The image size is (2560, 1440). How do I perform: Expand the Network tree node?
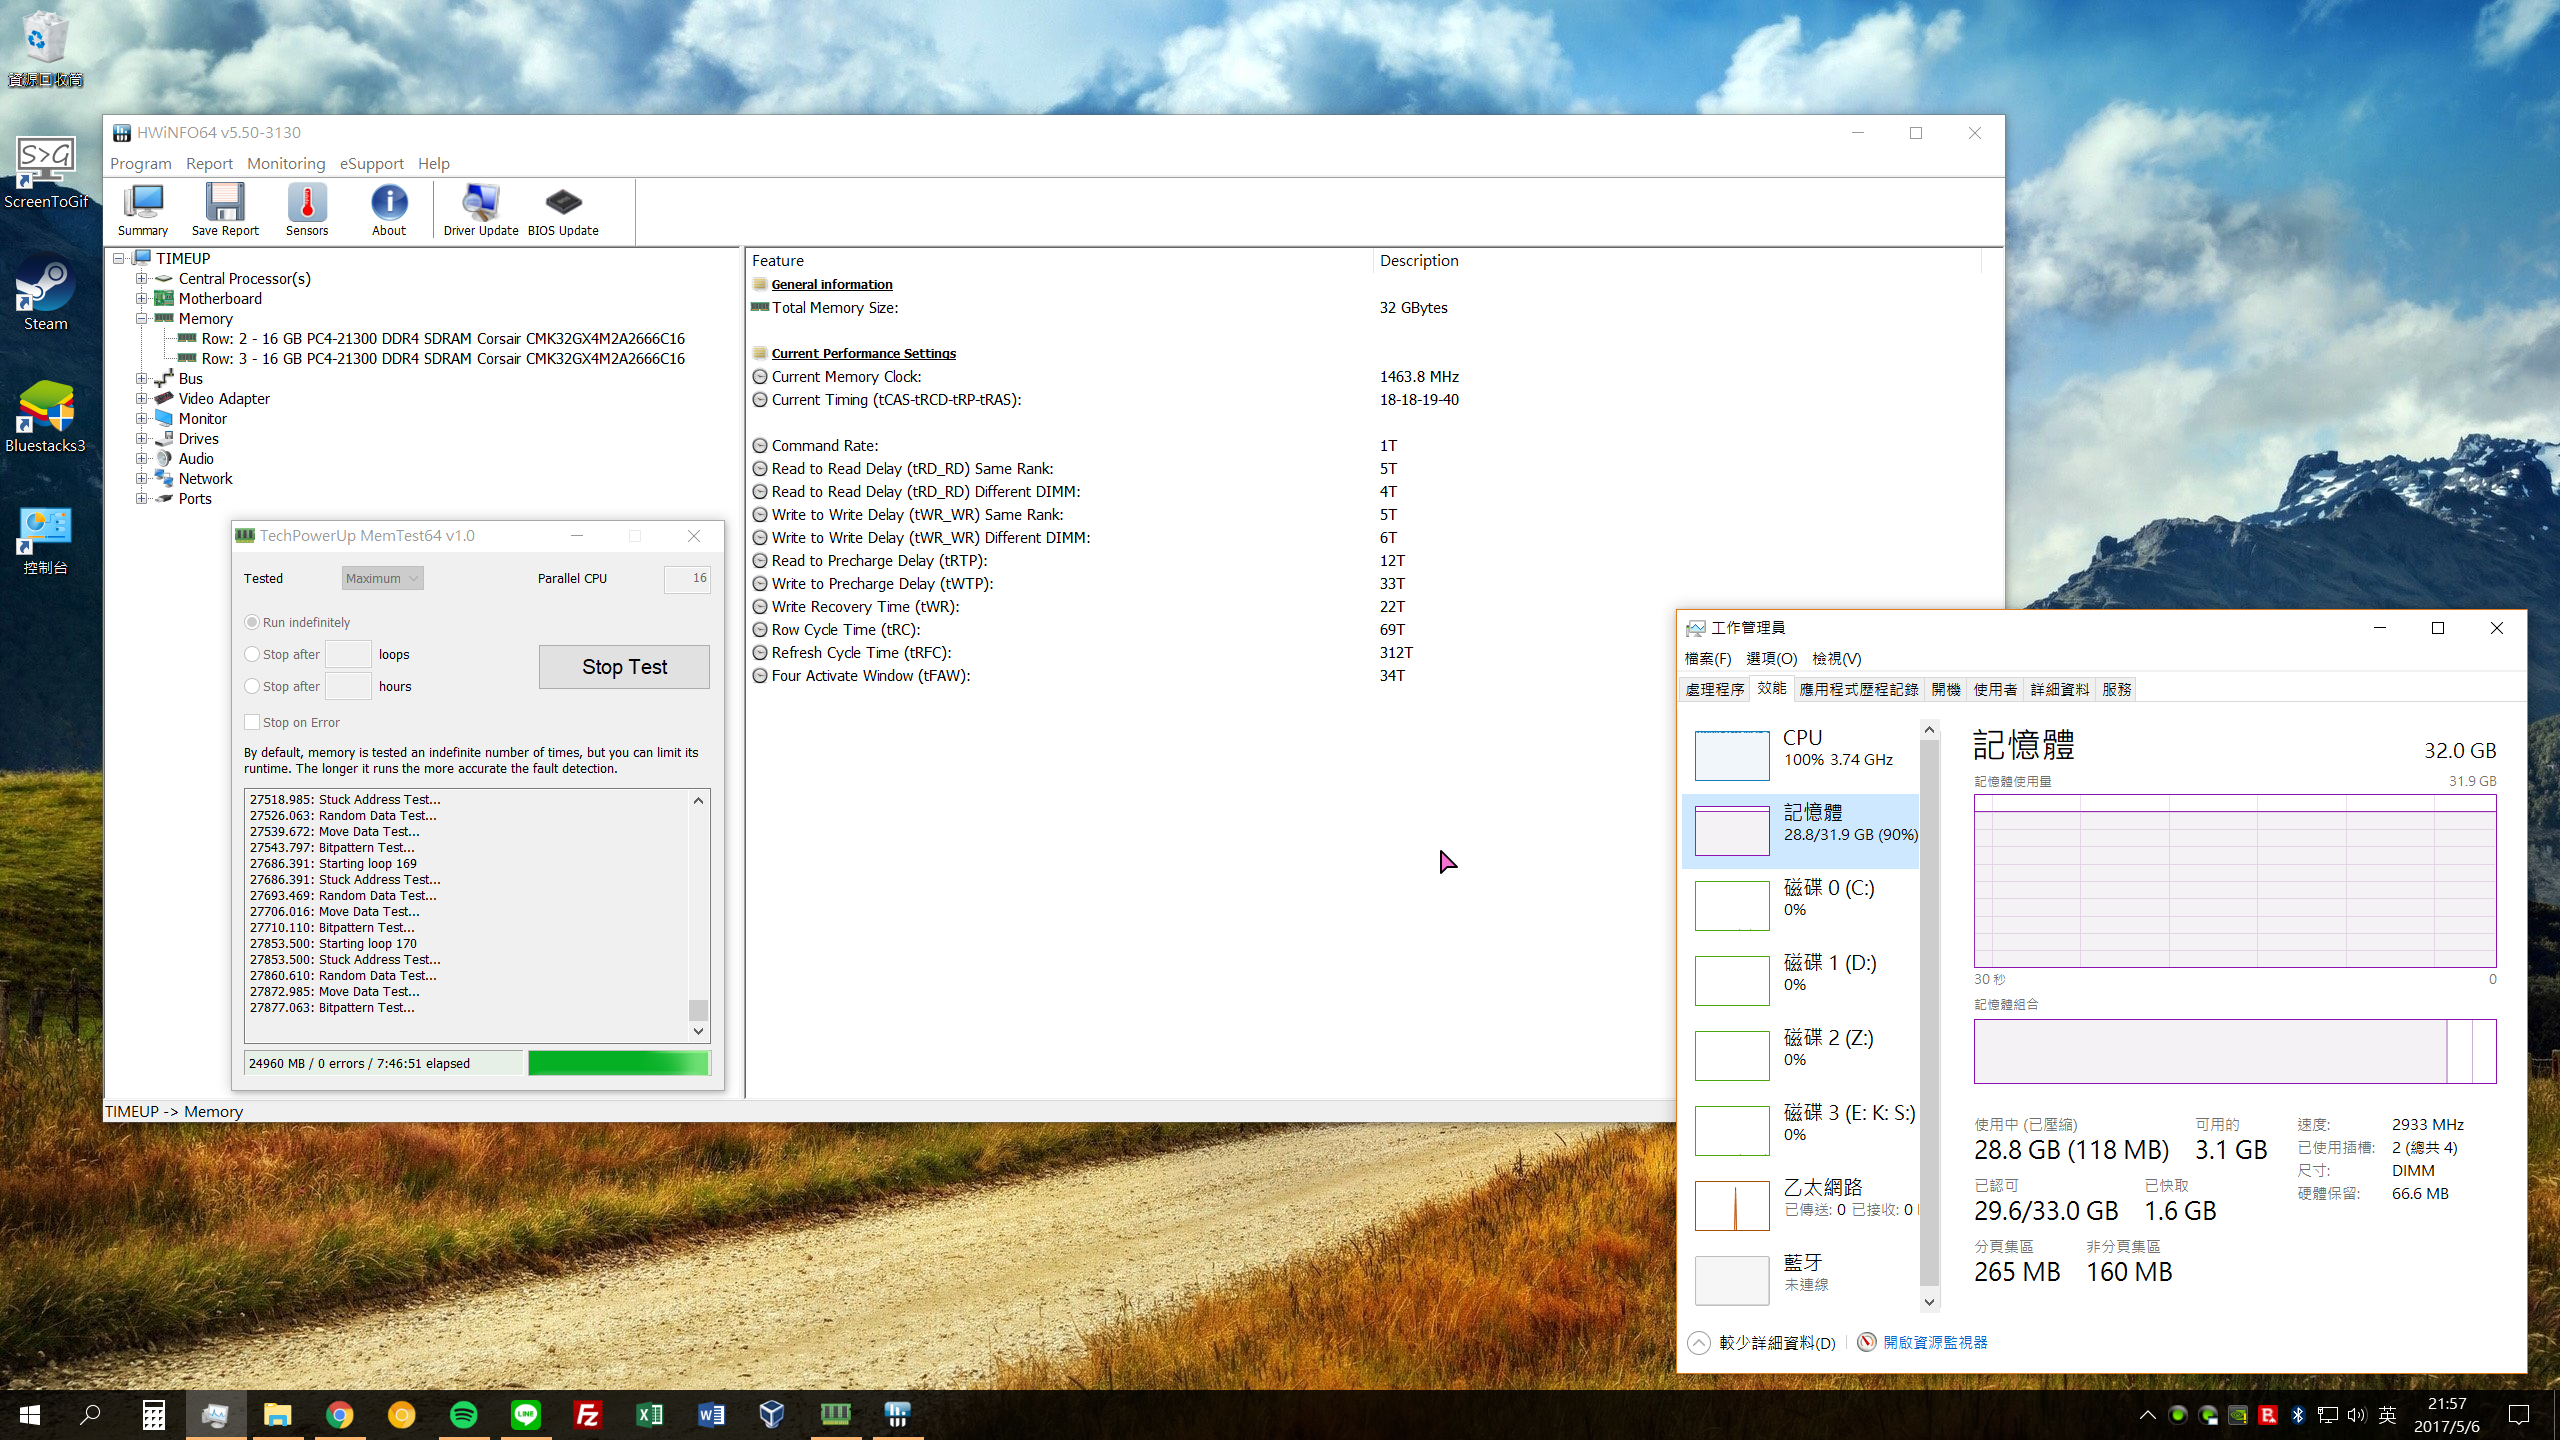point(142,478)
